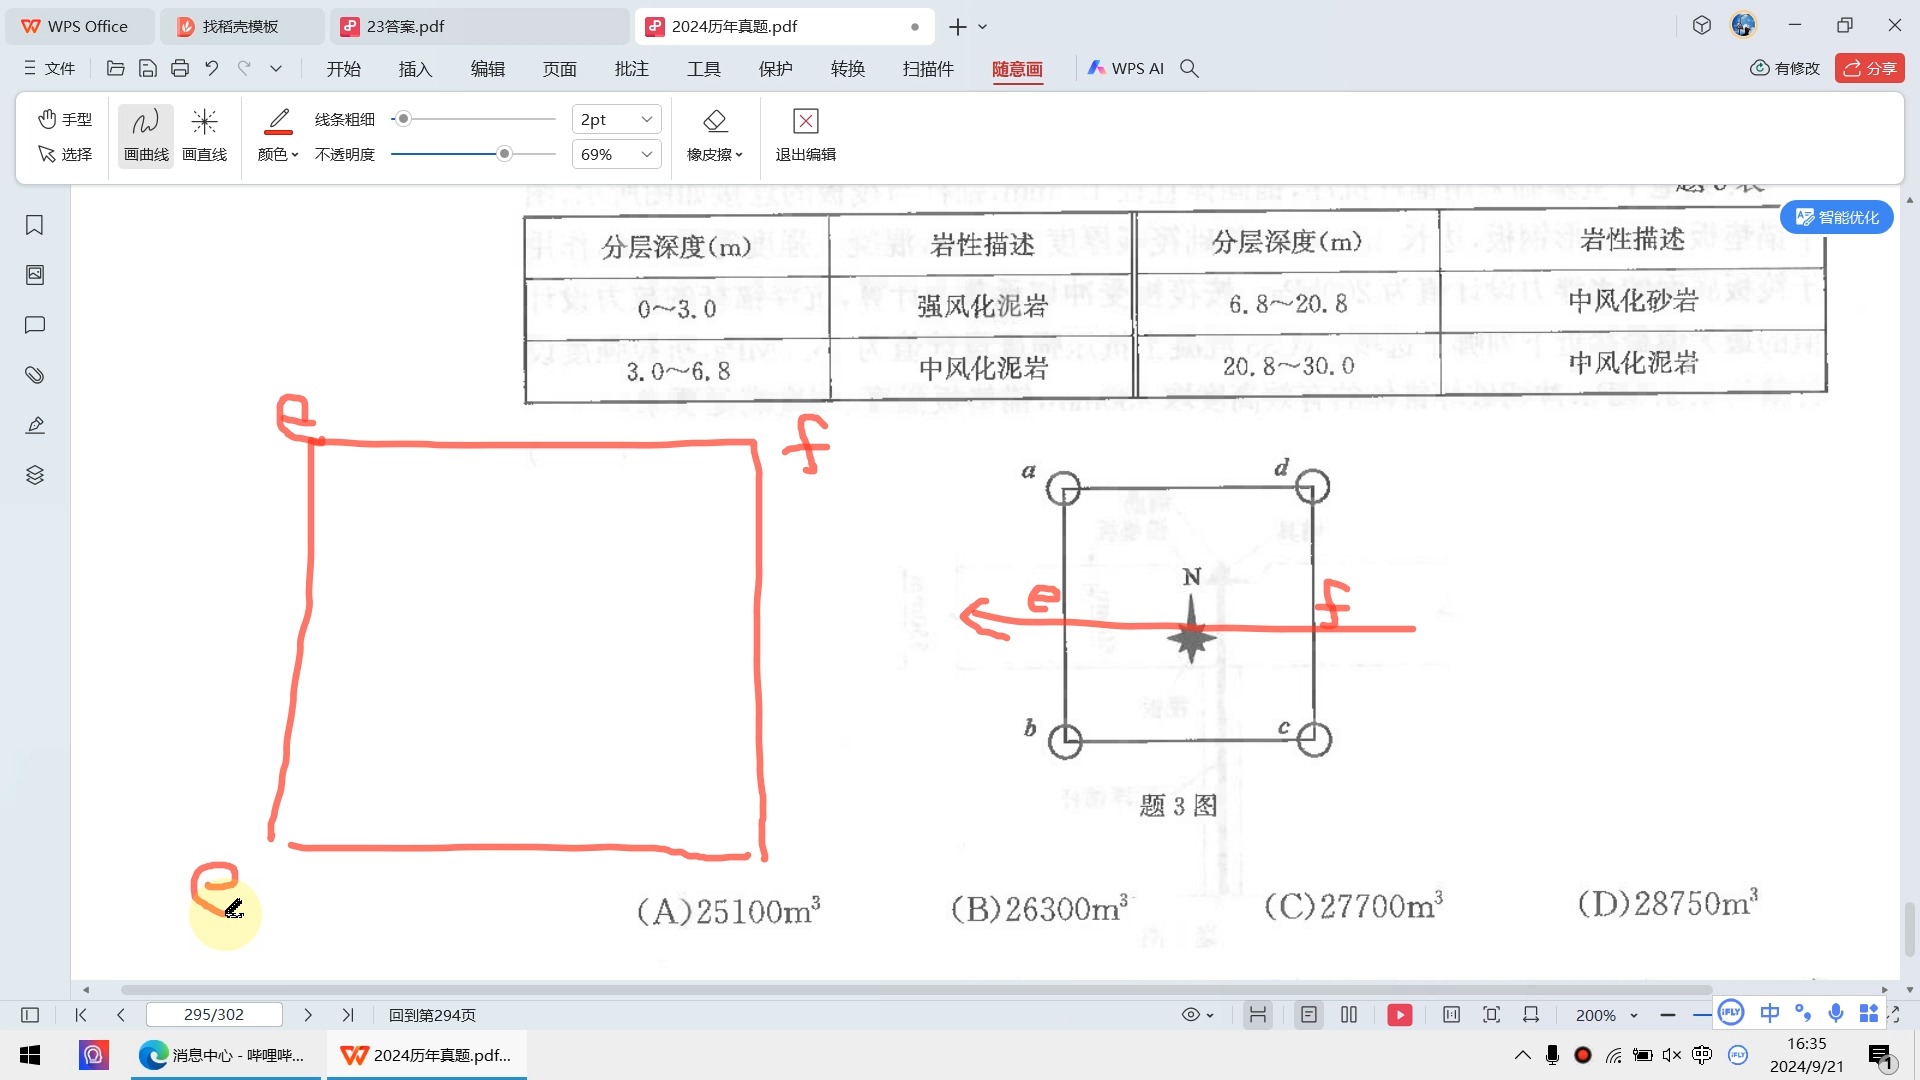
Task: Open the comments sidebar panel
Action: (x=35, y=325)
